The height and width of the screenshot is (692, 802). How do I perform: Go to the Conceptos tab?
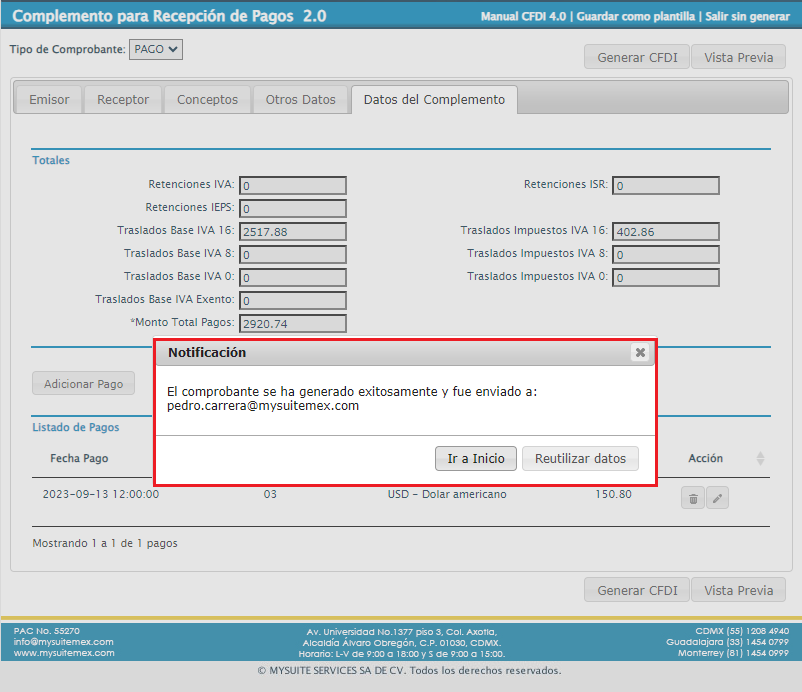click(x=207, y=100)
